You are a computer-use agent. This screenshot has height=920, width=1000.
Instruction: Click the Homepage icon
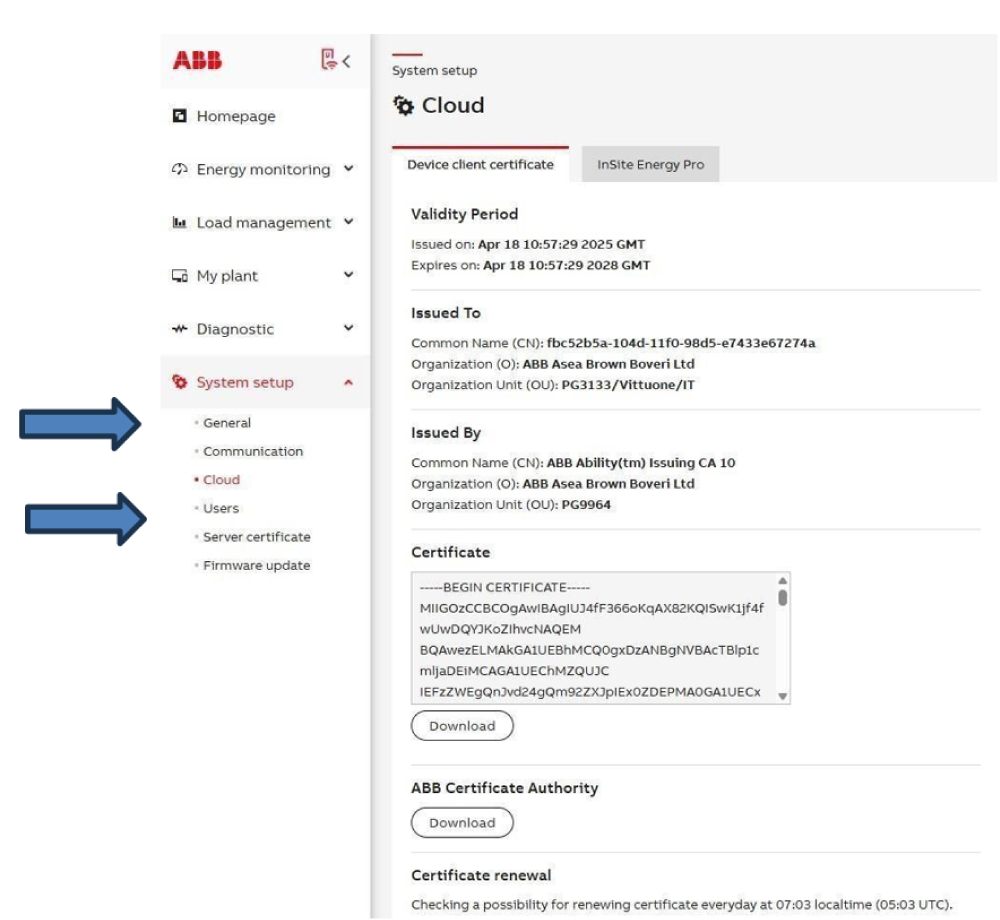[x=180, y=116]
